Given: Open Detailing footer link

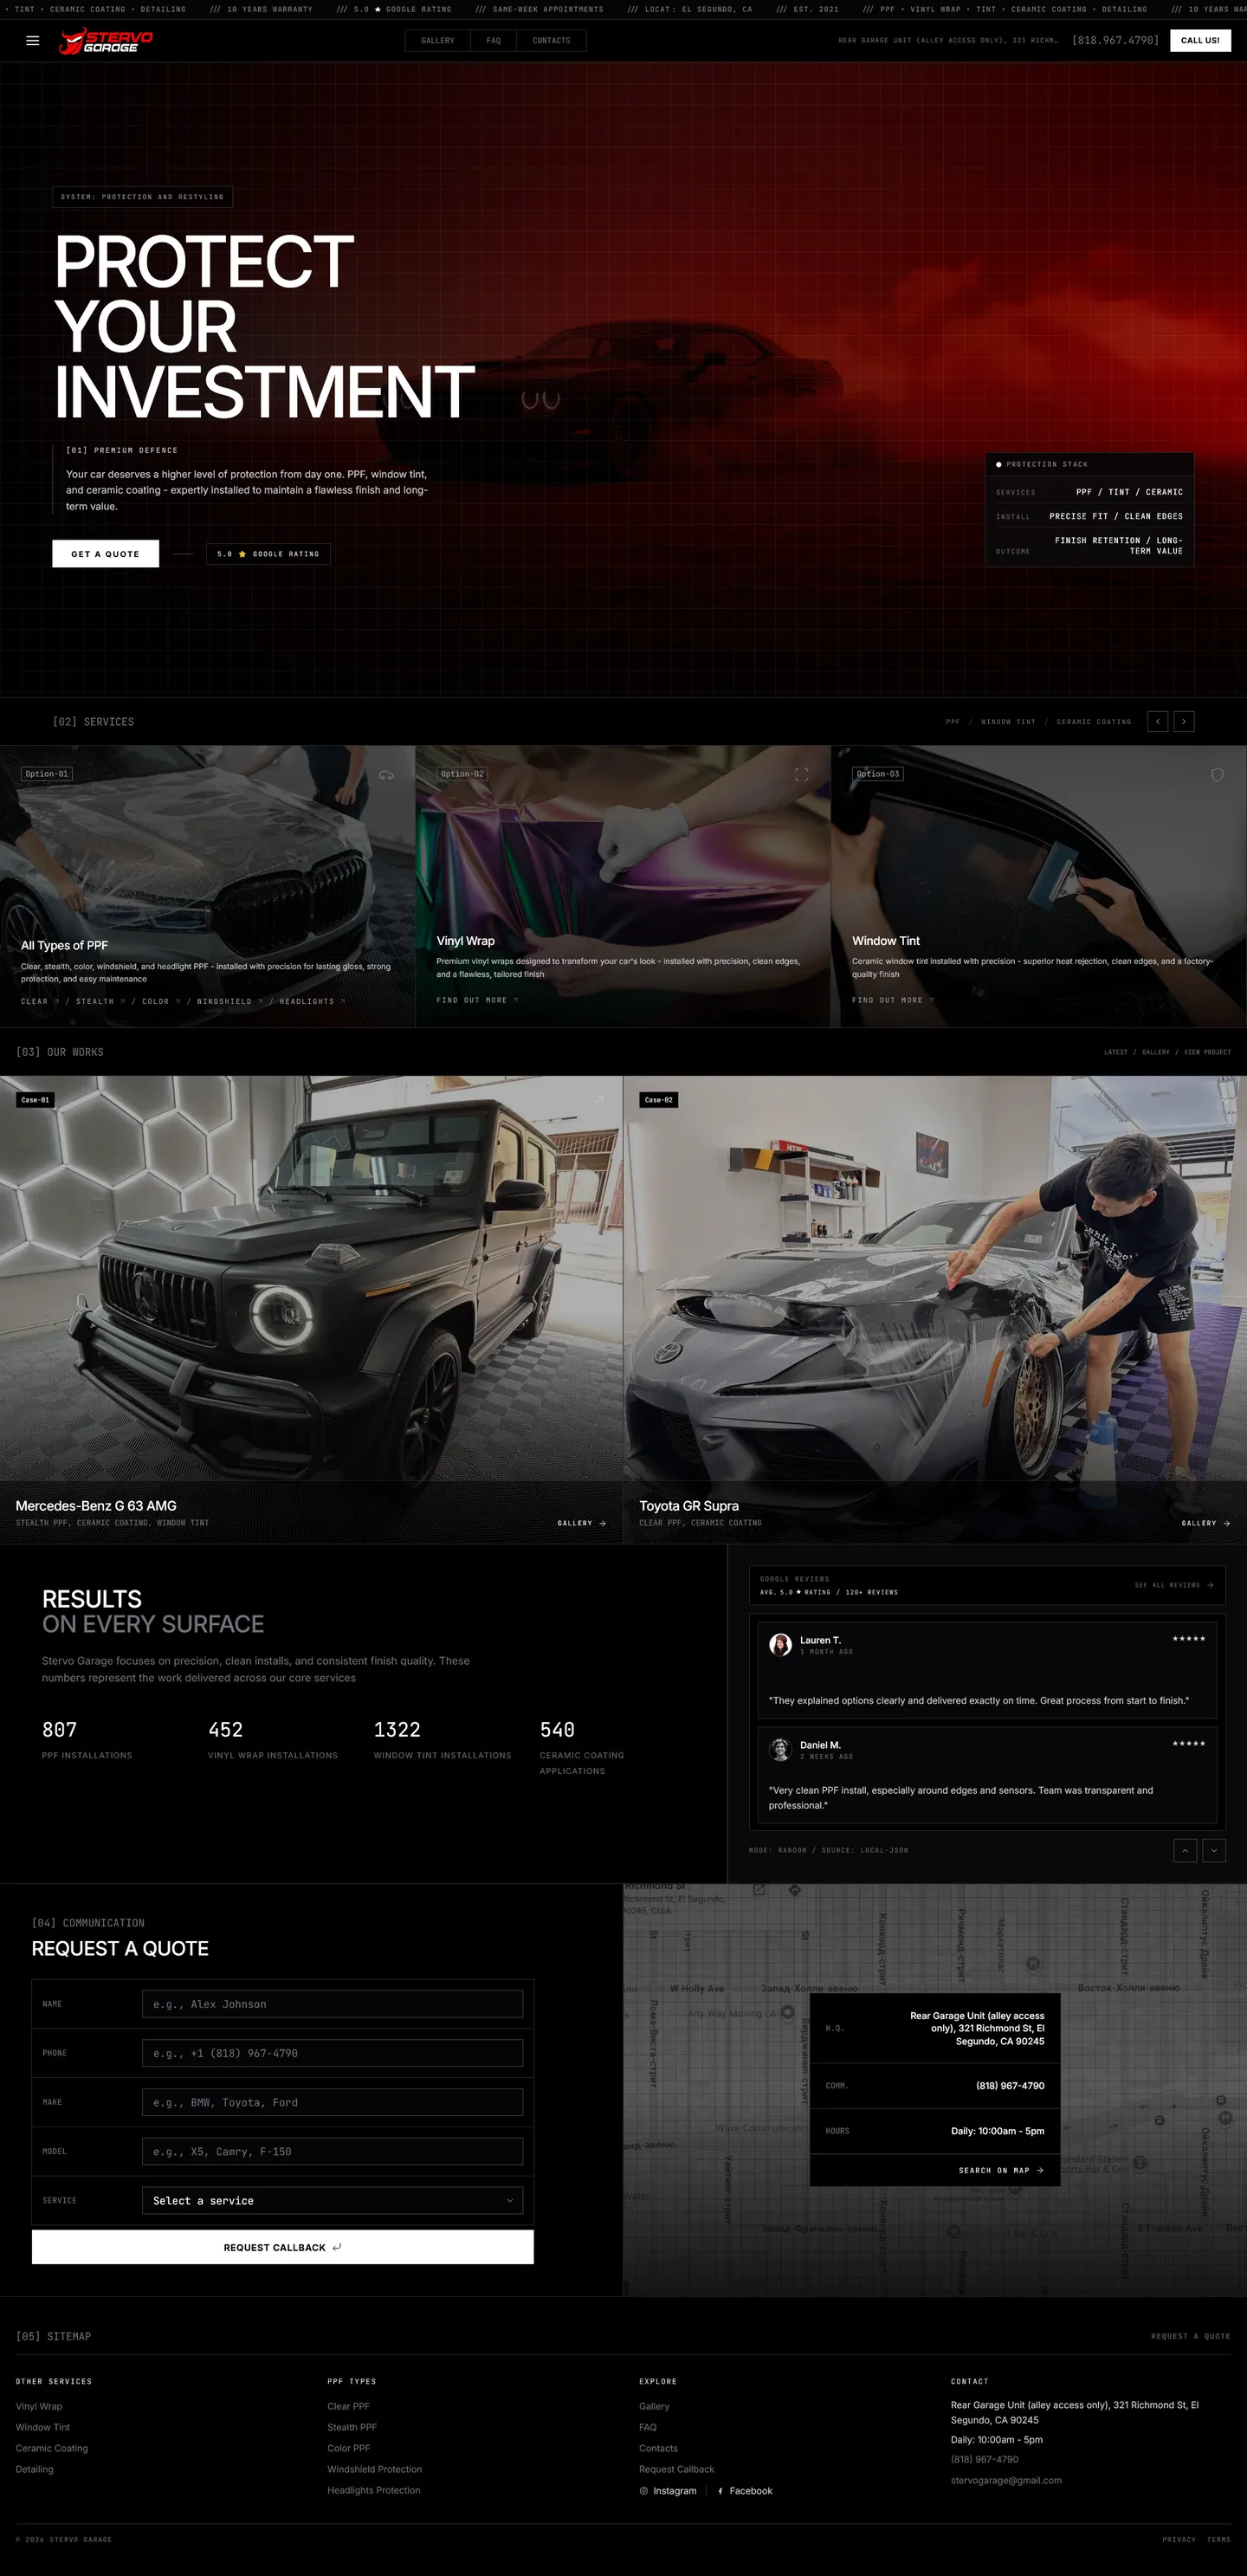Looking at the screenshot, I should coord(35,2469).
